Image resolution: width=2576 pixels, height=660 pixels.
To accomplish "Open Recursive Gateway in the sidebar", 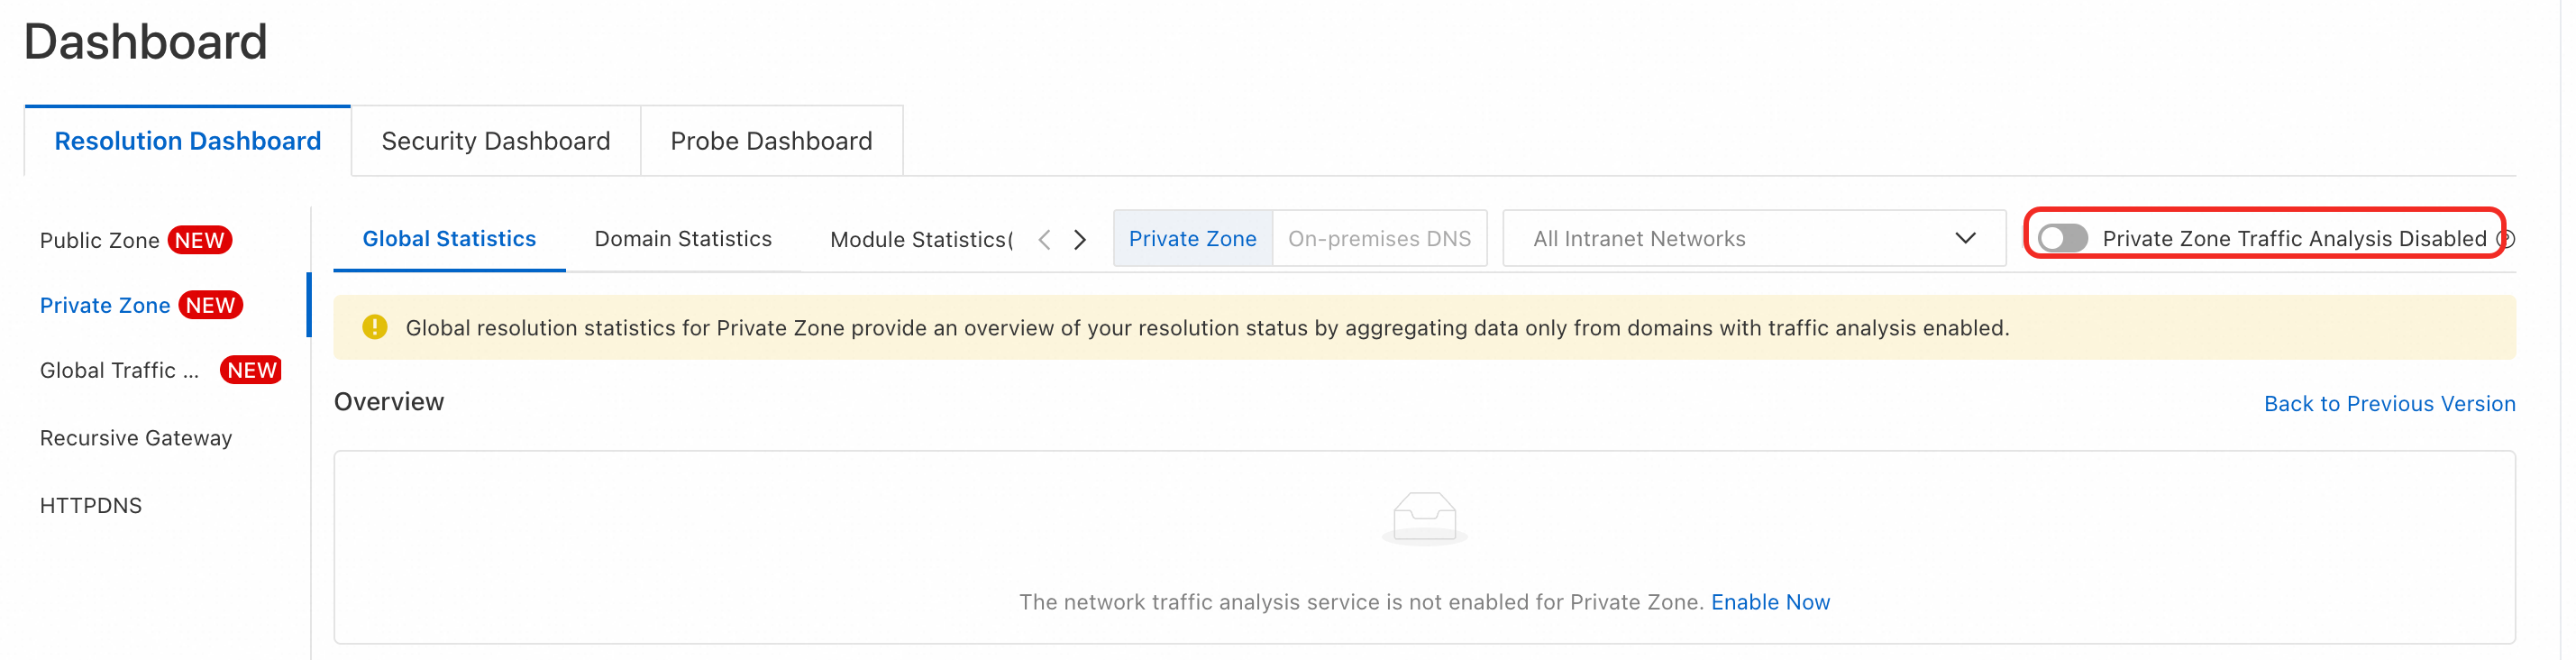I will coord(136,438).
